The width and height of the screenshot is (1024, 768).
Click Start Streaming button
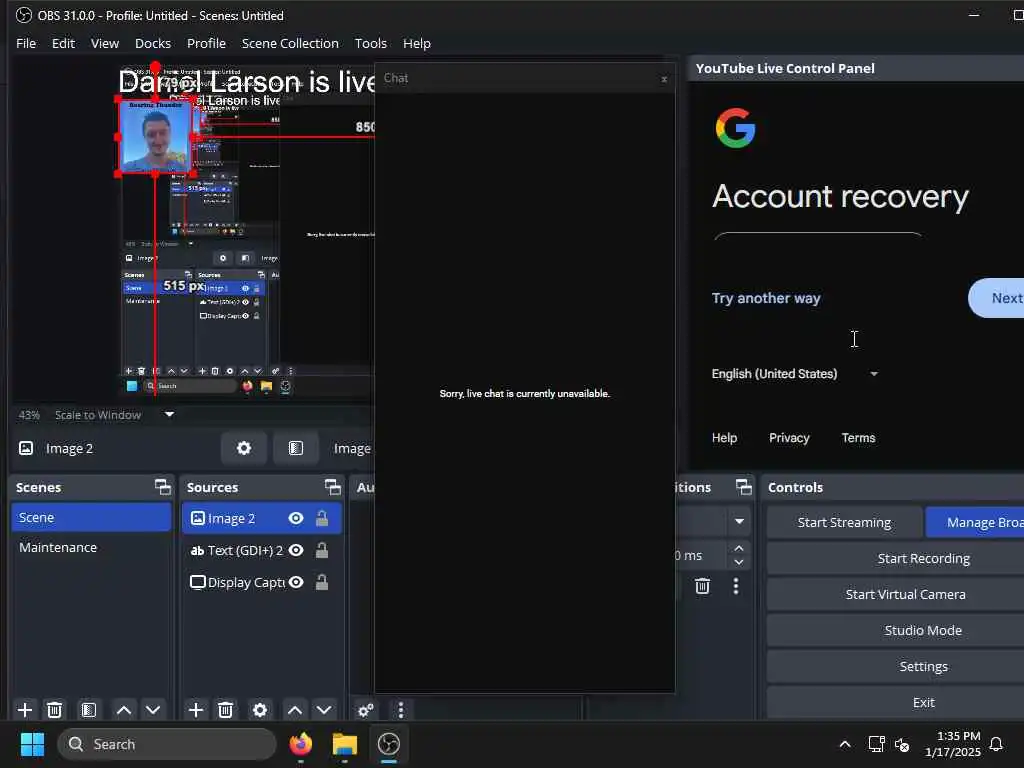(x=844, y=522)
